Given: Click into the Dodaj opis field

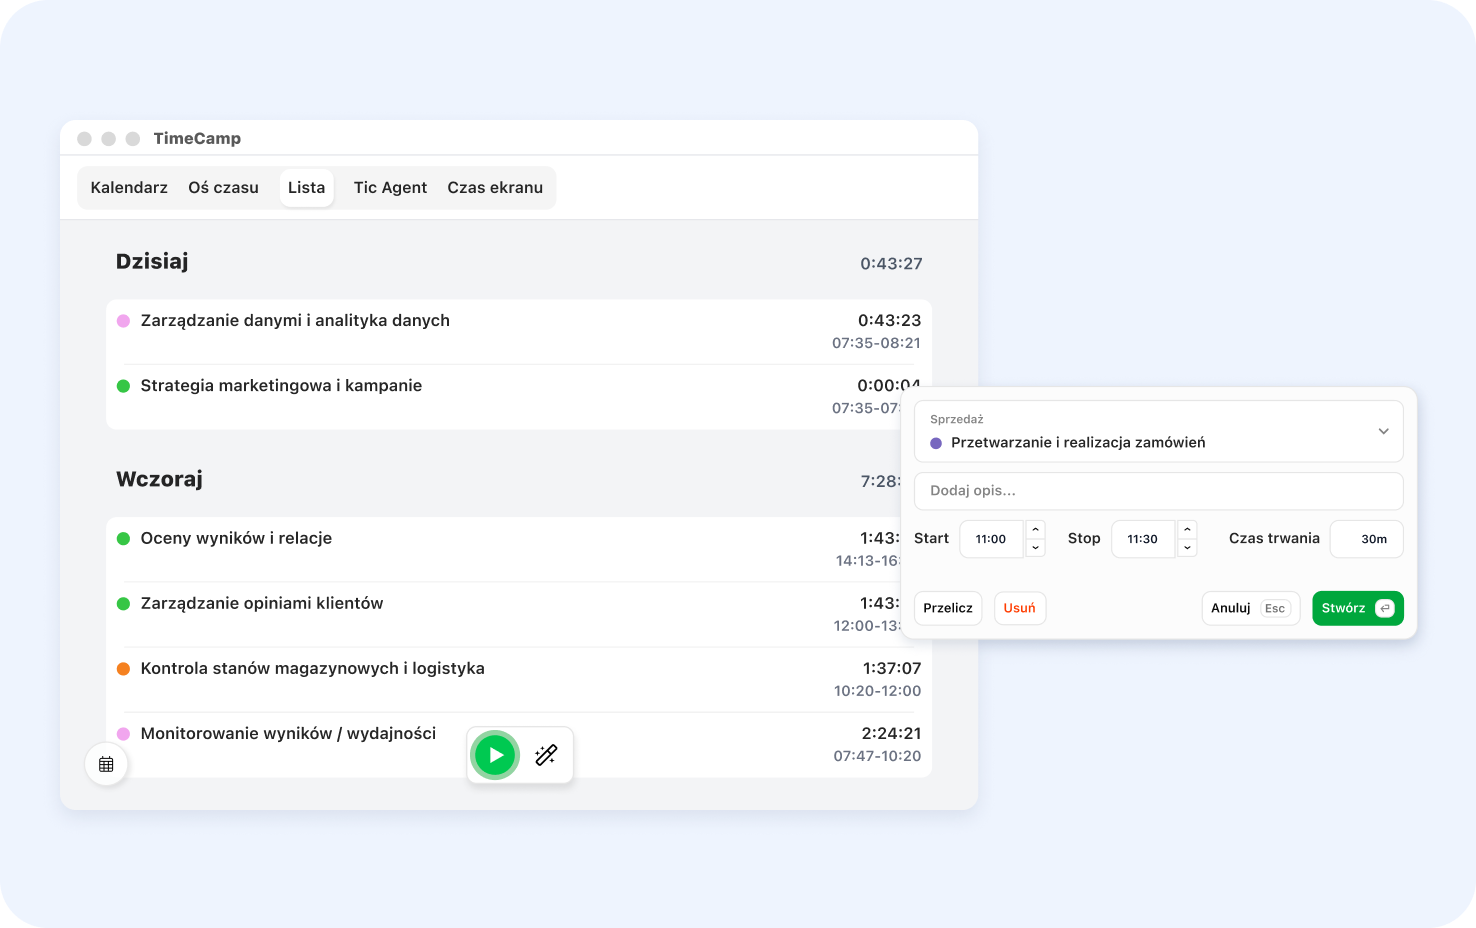Looking at the screenshot, I should click(1158, 491).
